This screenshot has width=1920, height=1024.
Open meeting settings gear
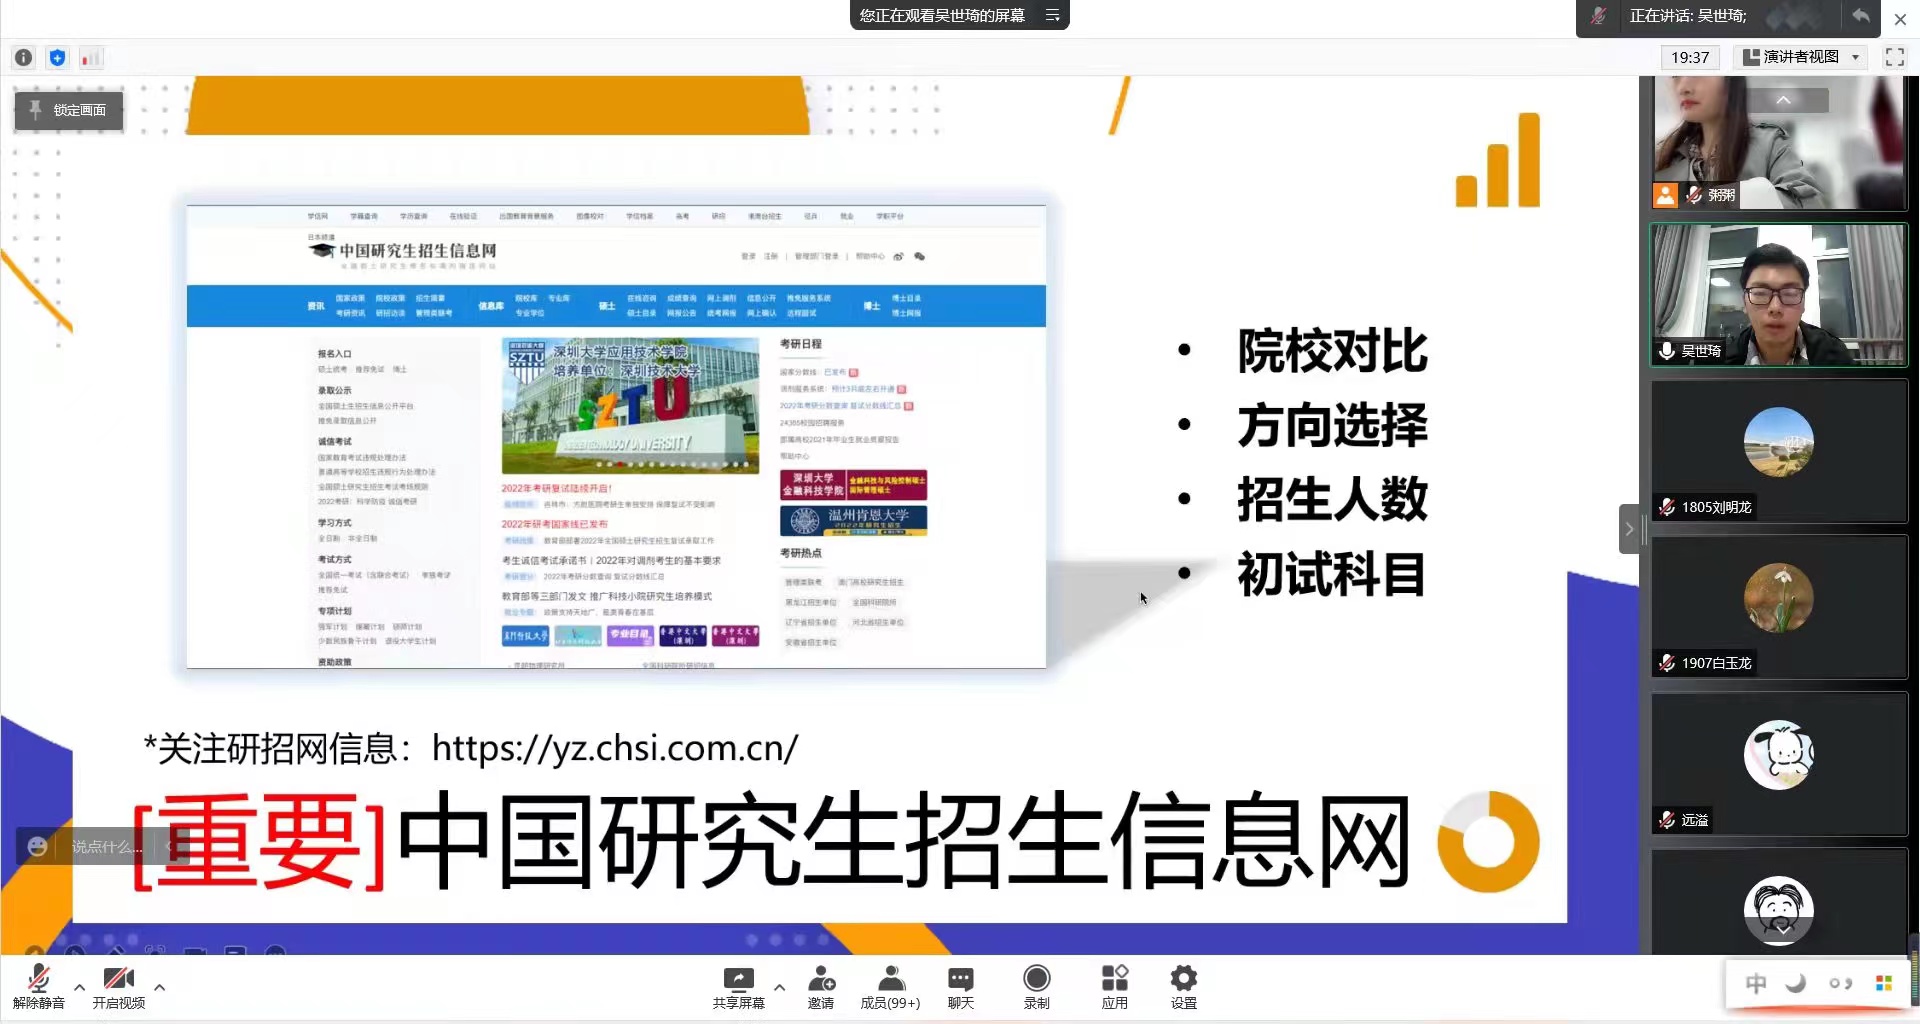1183,986
